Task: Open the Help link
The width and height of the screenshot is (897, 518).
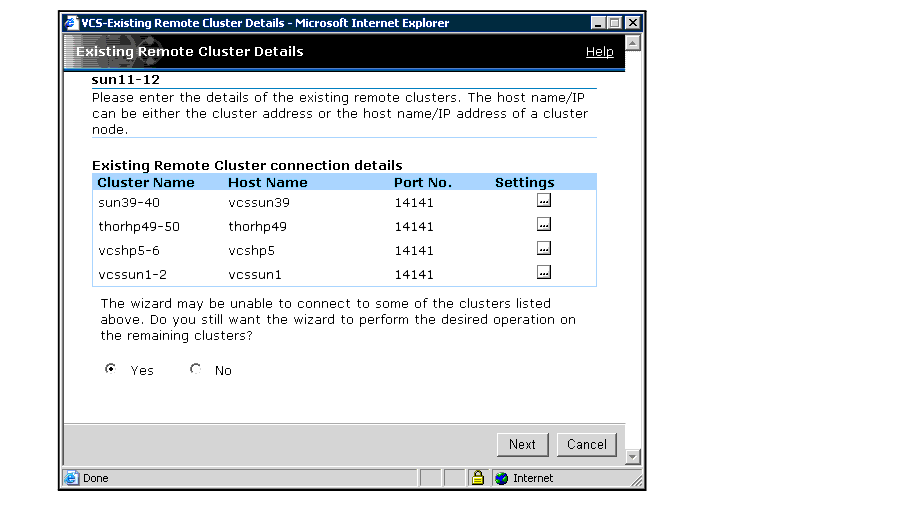Action: coord(599,52)
